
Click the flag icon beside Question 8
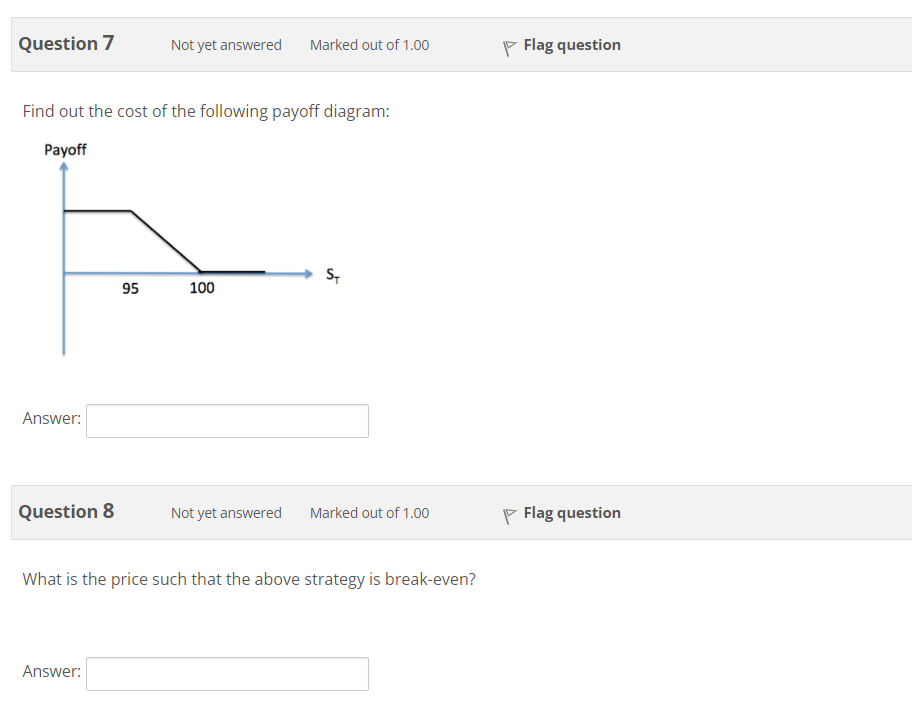coord(509,512)
